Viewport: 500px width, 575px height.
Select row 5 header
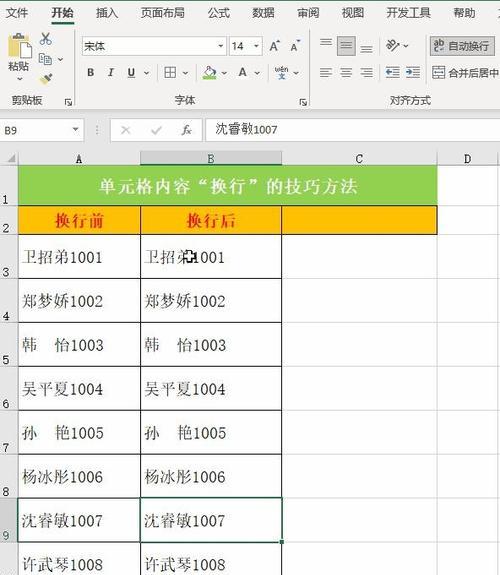point(8,345)
